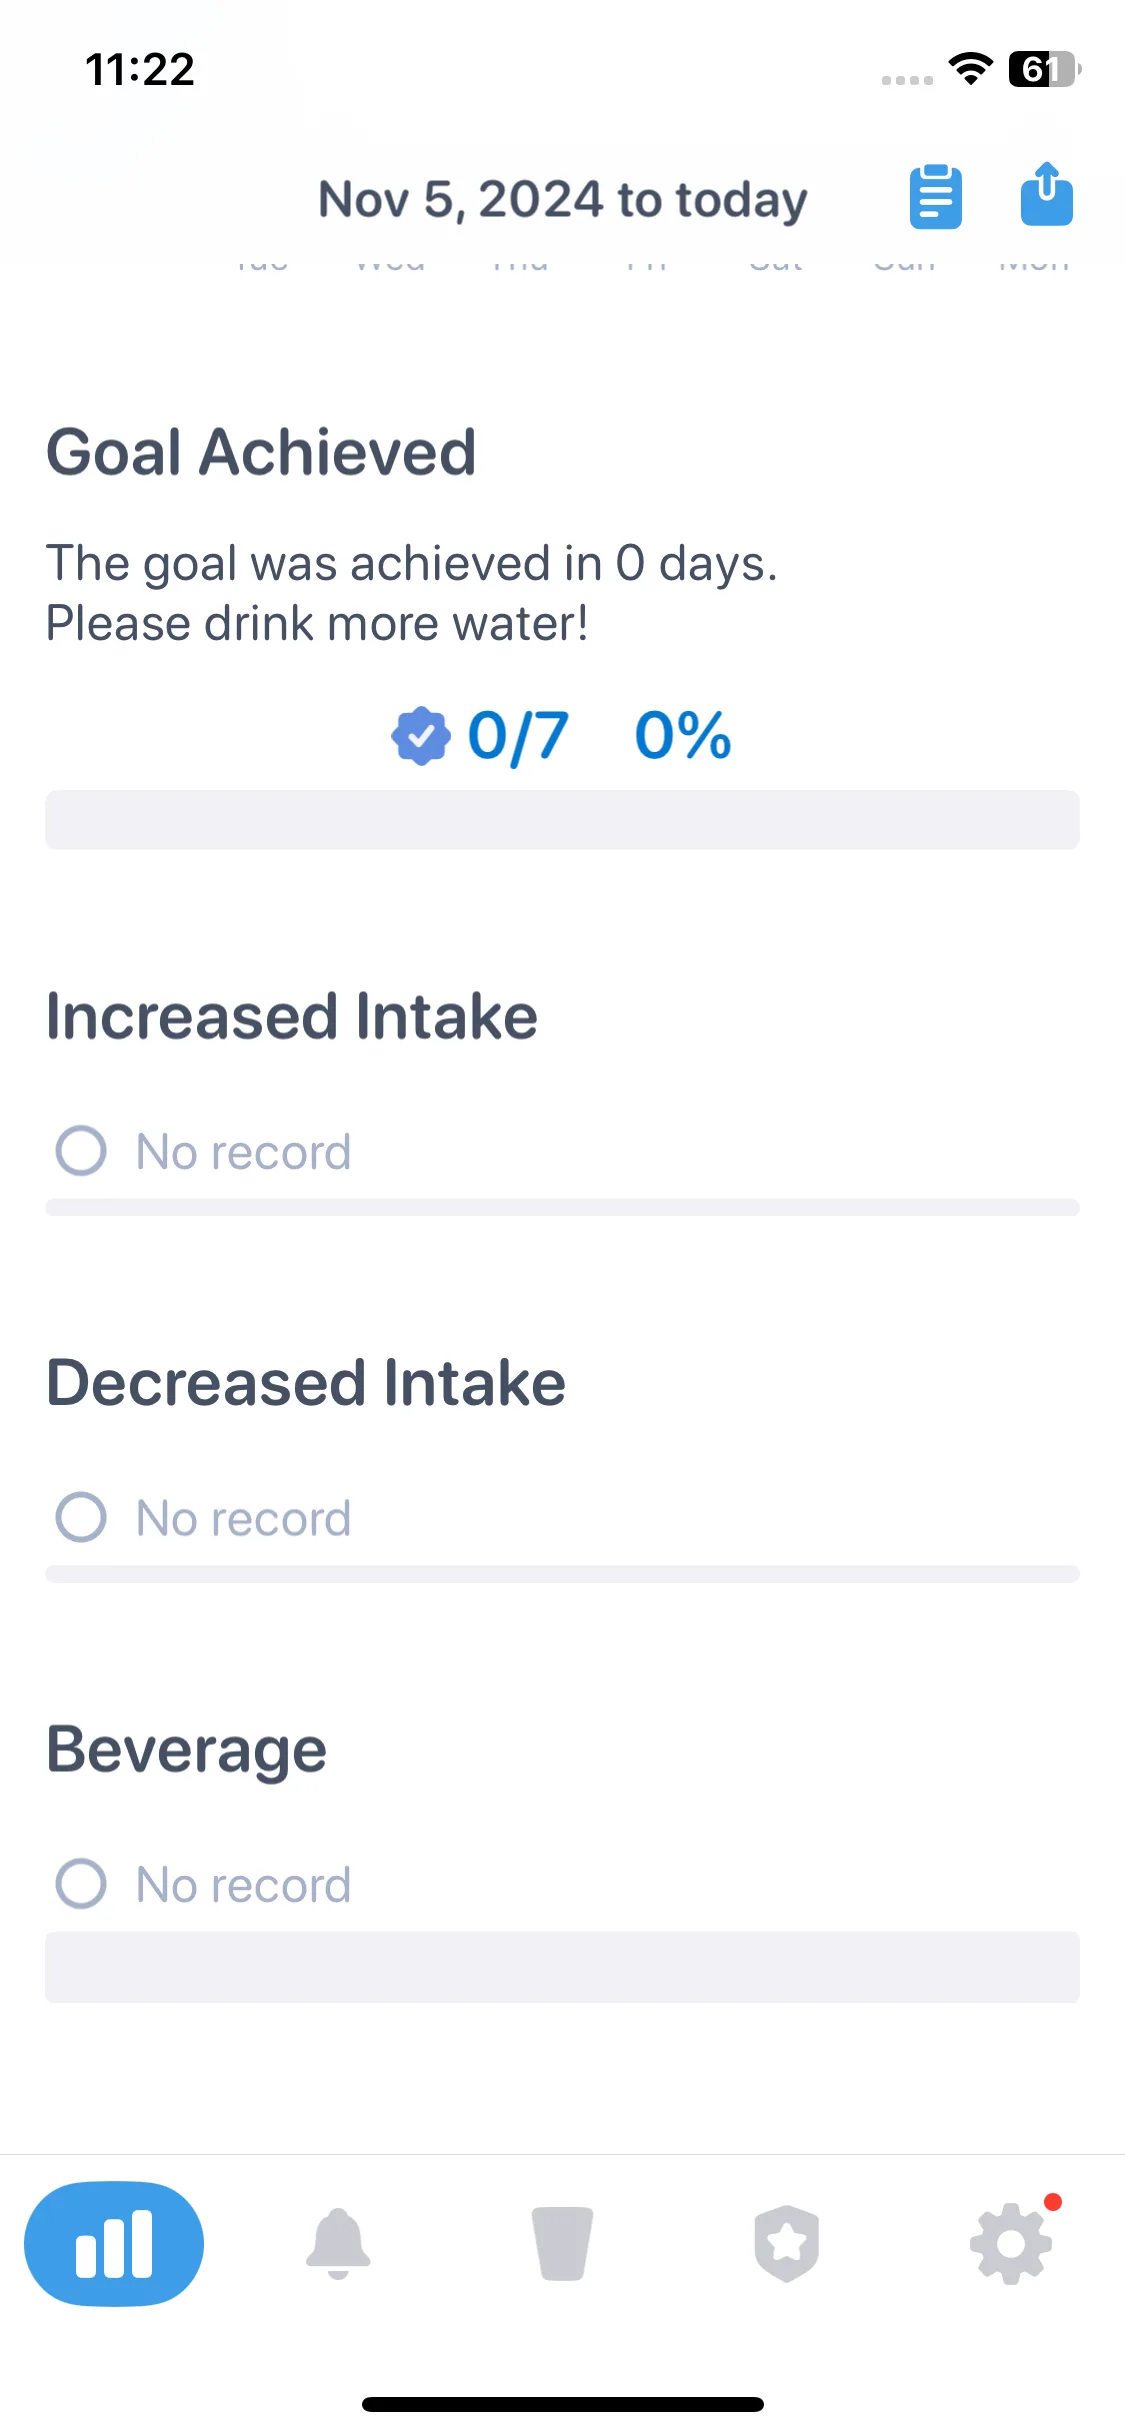Tap the 0% goal percentage
The height and width of the screenshot is (2436, 1125).
click(683, 736)
